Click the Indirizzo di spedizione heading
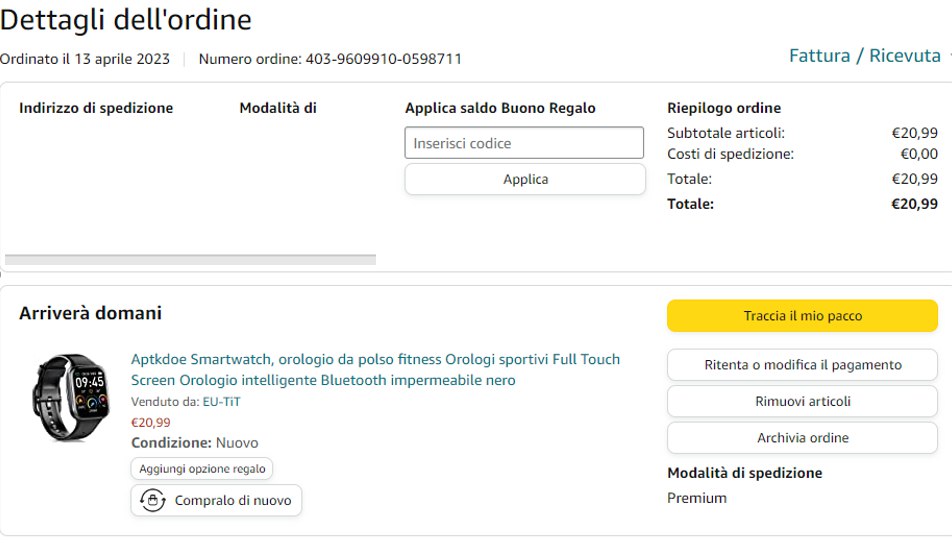The width and height of the screenshot is (952, 545). (x=96, y=108)
